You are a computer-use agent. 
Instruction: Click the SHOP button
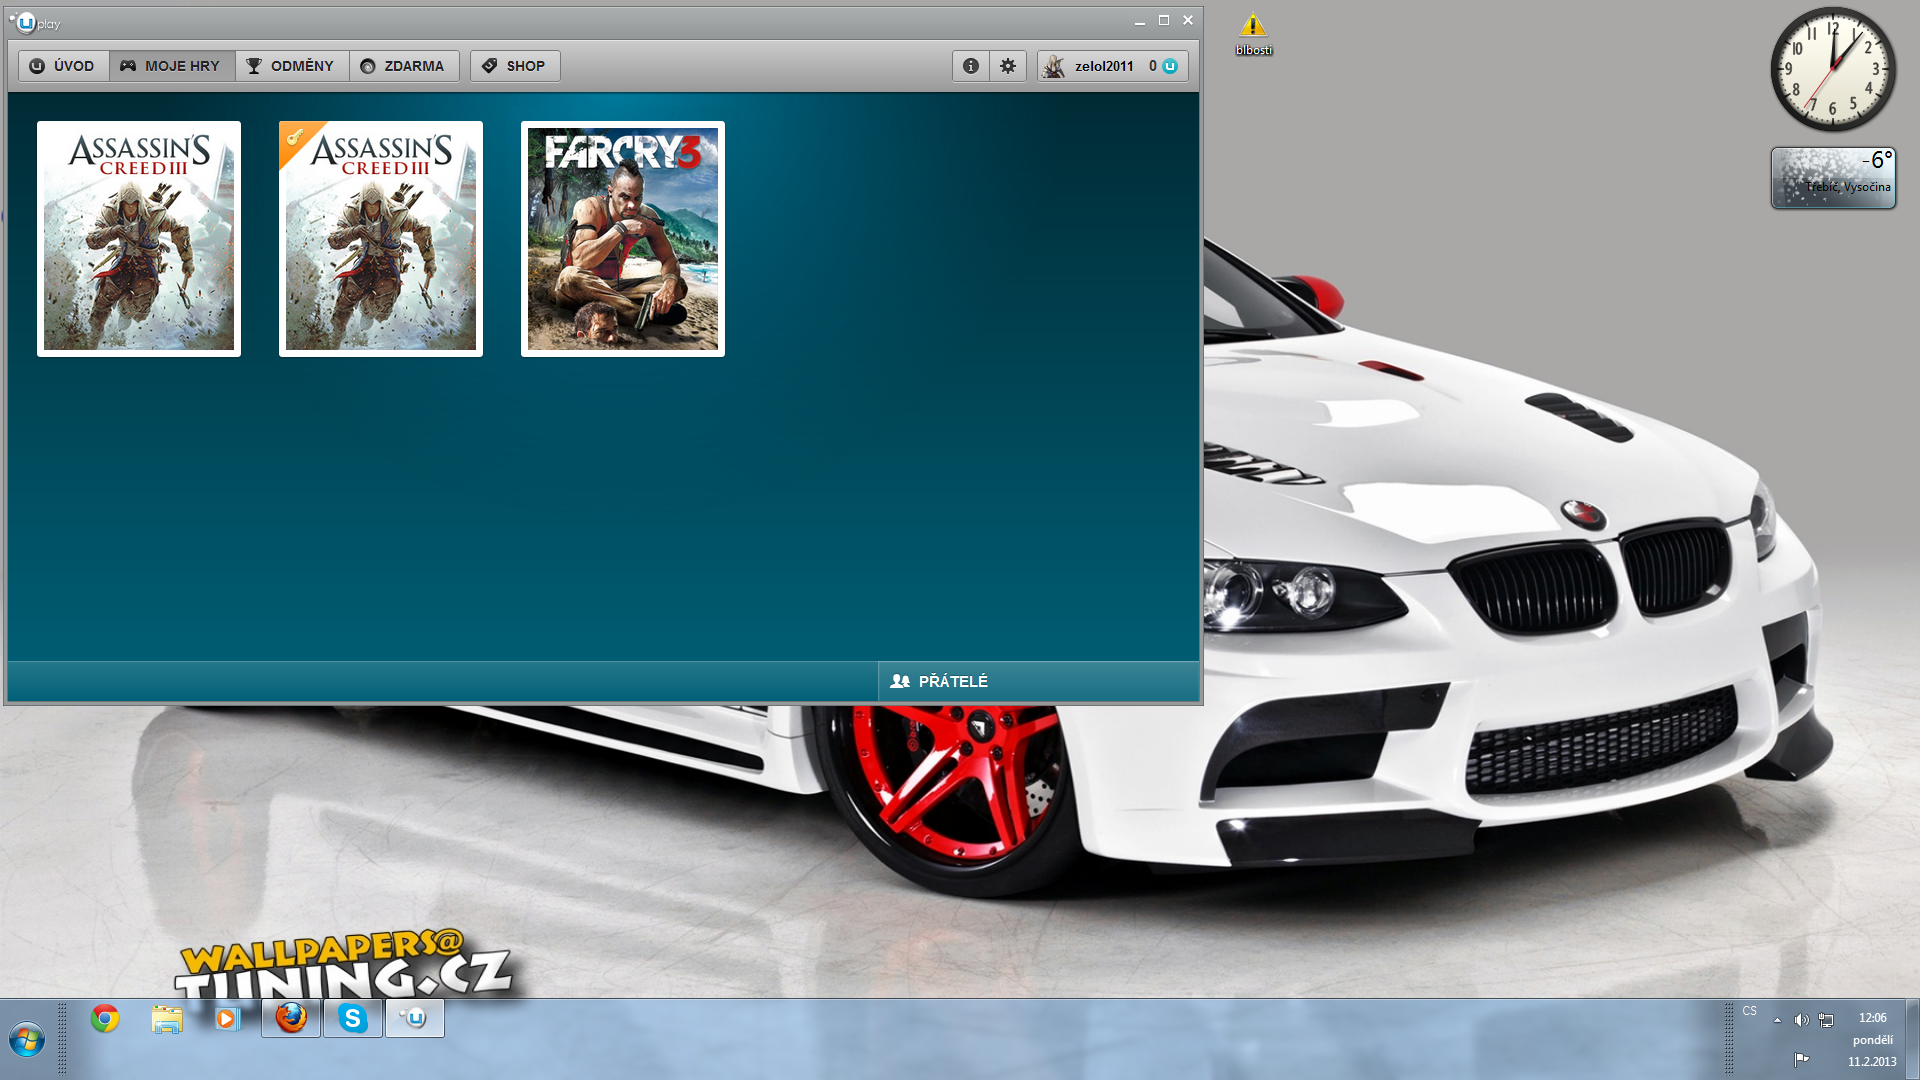point(515,66)
